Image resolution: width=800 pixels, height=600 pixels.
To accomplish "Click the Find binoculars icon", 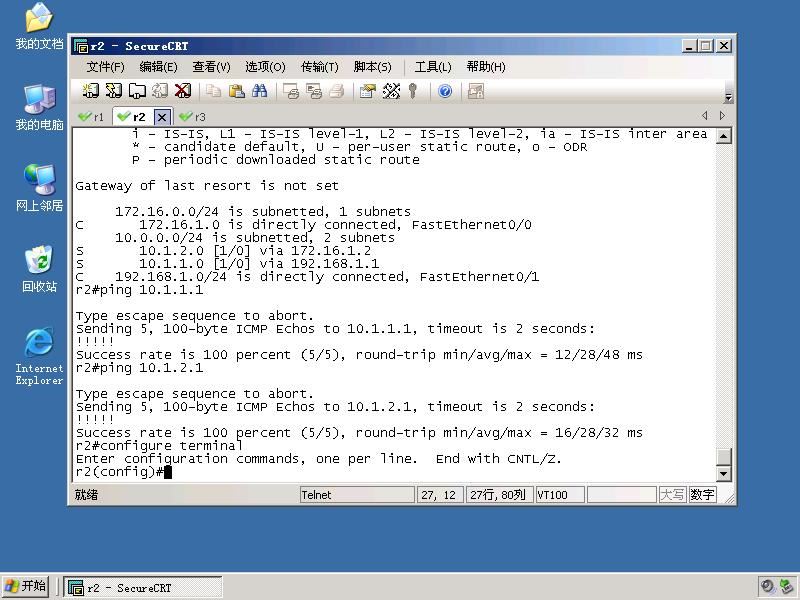I will [x=259, y=91].
